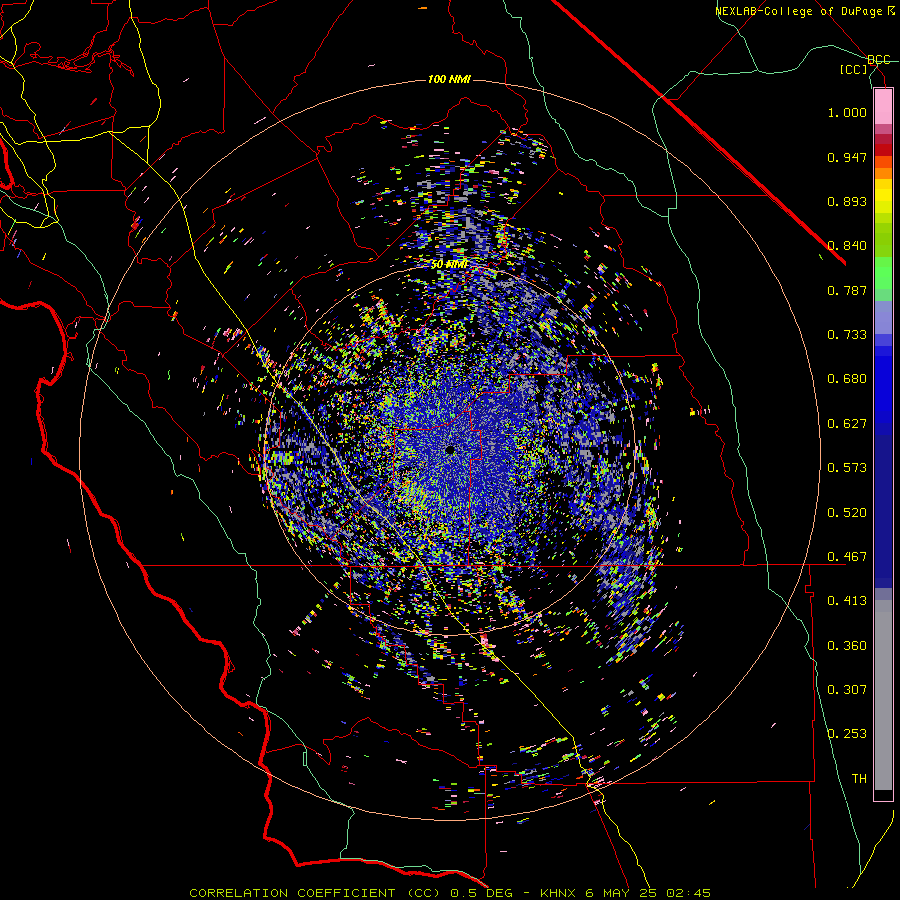
Task: Select the 0.947 legend value
Action: click(x=847, y=157)
